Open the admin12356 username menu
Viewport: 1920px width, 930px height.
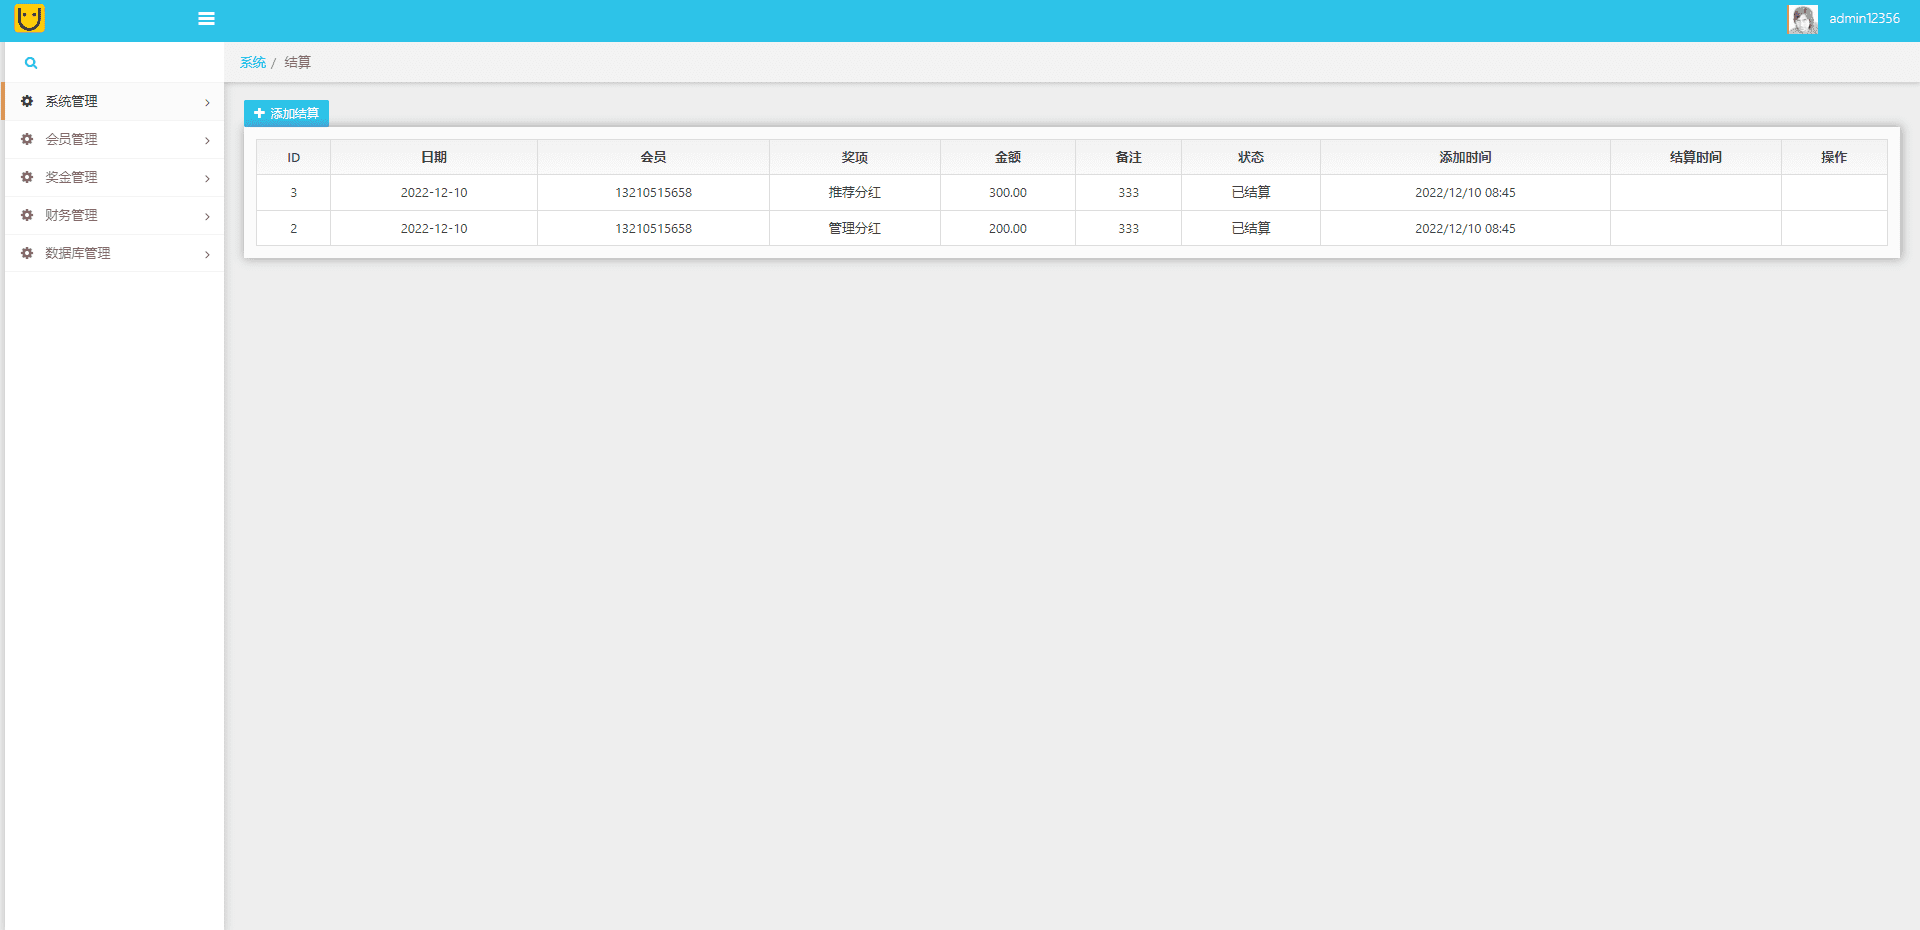coord(1864,18)
